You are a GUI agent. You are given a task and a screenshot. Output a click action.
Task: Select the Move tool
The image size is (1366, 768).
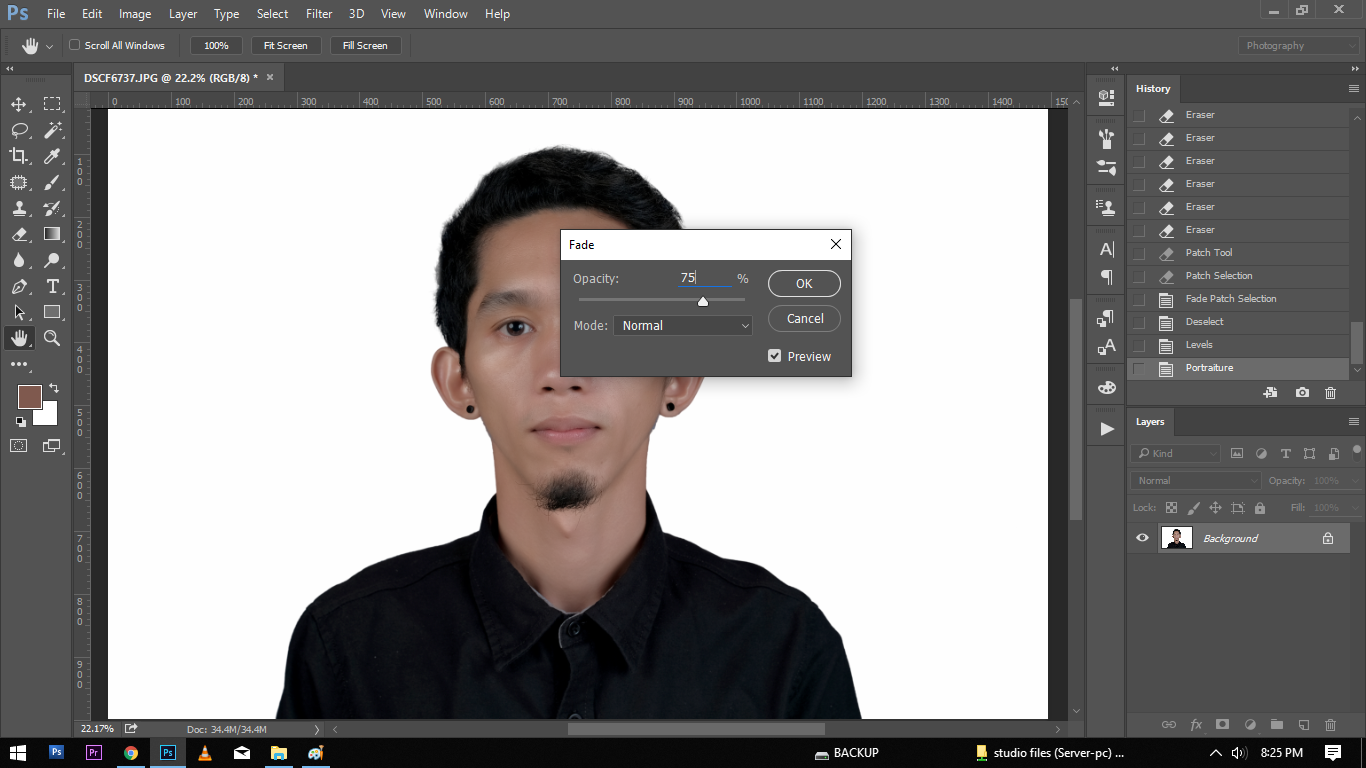click(x=19, y=104)
